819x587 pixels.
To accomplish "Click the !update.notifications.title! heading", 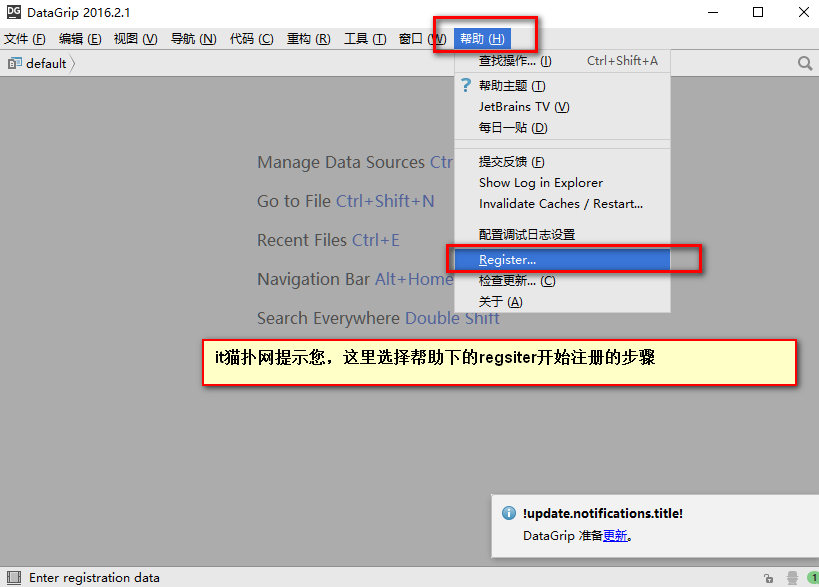I will point(603,513).
